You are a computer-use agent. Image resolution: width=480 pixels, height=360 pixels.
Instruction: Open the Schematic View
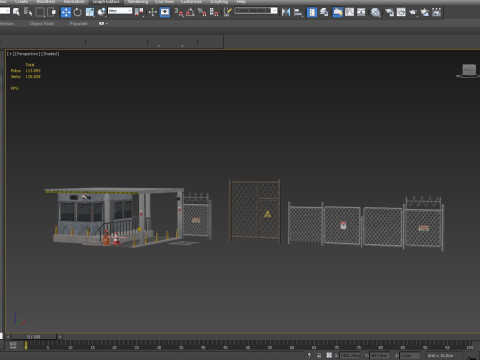click(x=361, y=12)
